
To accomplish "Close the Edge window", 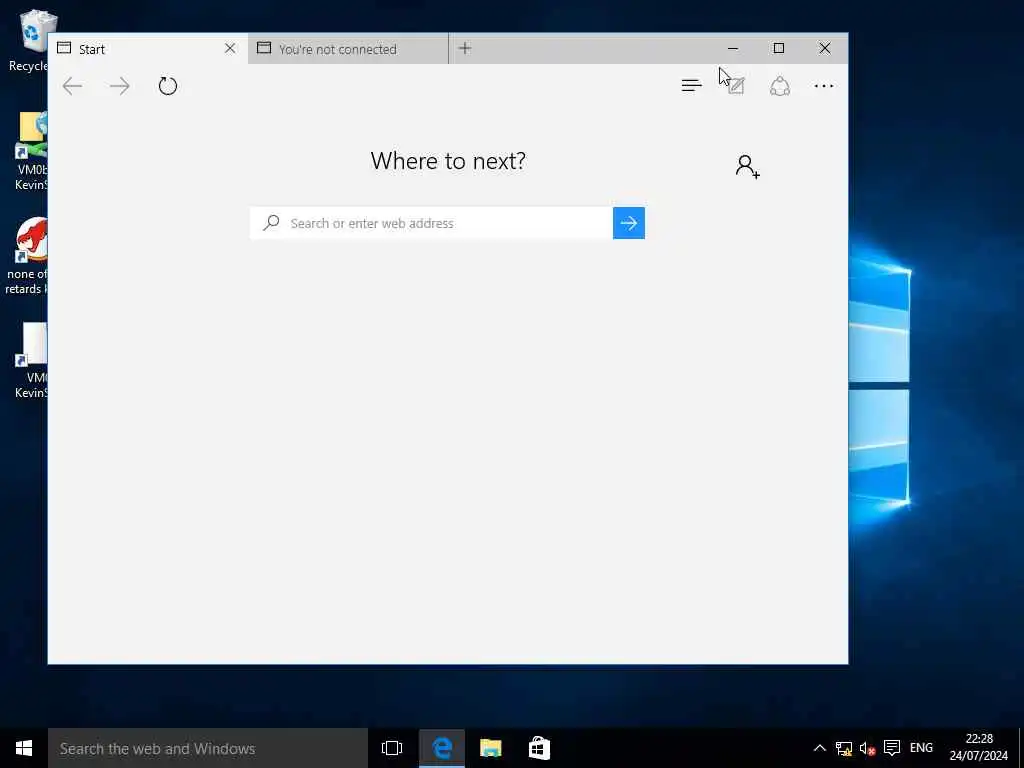I will [x=825, y=48].
